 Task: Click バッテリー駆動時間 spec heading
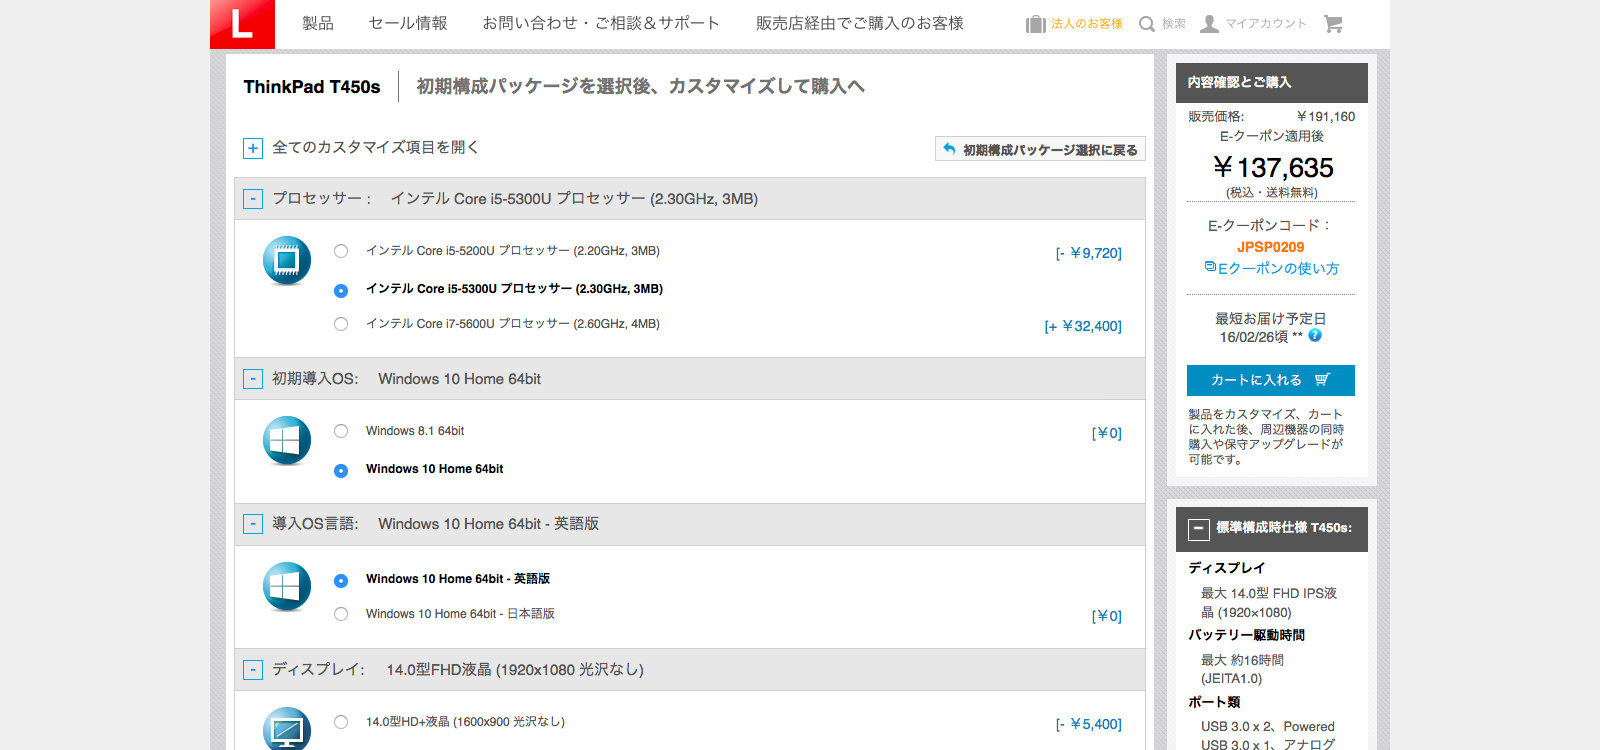pyautogui.click(x=1246, y=635)
